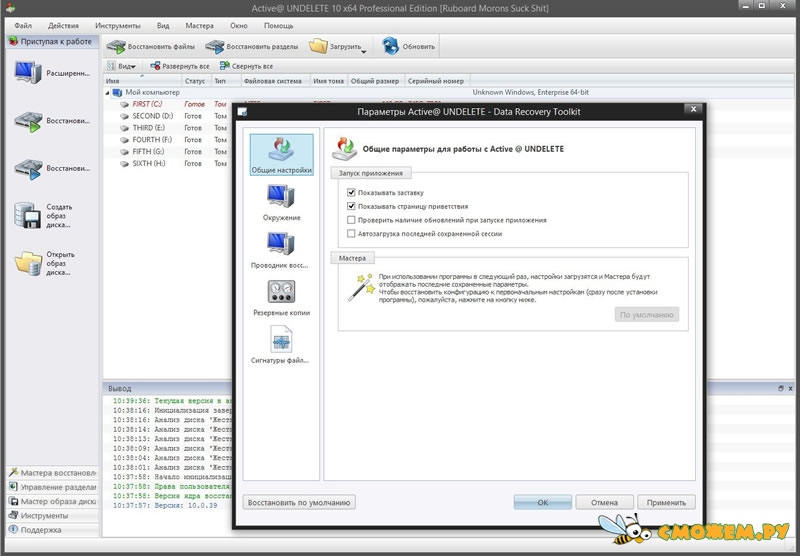This screenshot has height=556, width=800.
Task: Click the OK button
Action: click(x=543, y=502)
